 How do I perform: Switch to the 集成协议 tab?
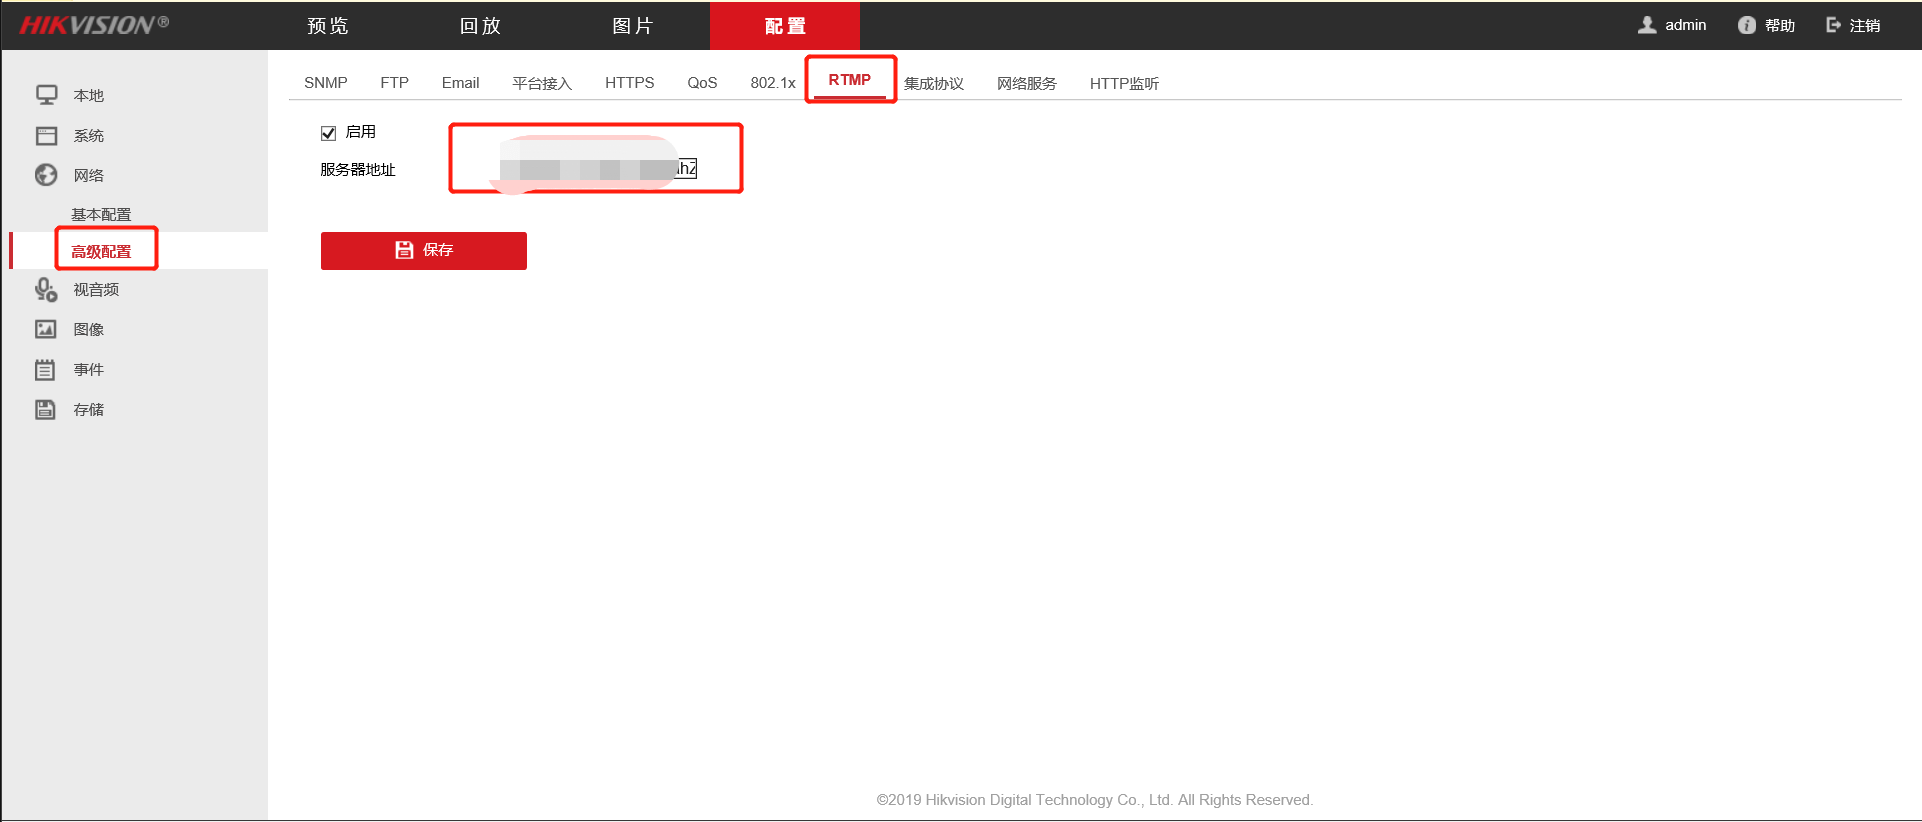pos(934,83)
